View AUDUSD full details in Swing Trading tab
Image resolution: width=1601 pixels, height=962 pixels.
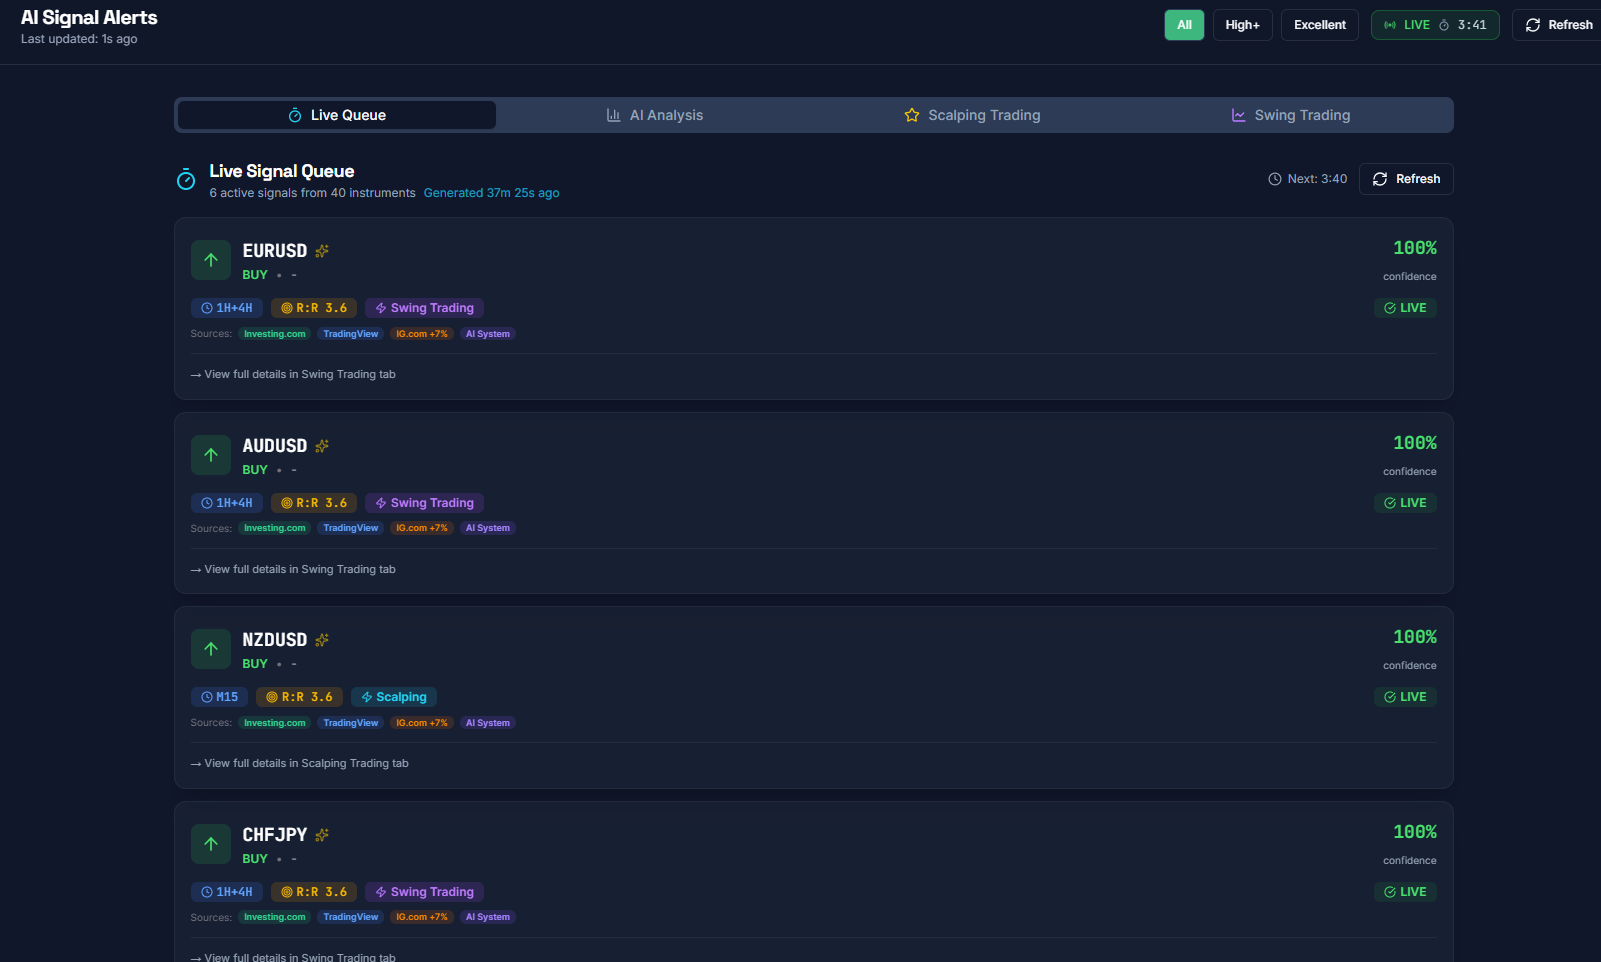pyautogui.click(x=293, y=569)
